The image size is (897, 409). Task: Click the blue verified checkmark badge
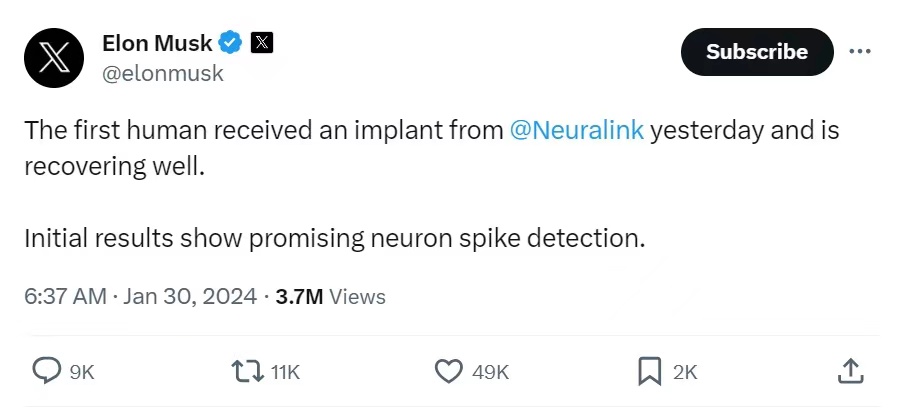point(232,43)
